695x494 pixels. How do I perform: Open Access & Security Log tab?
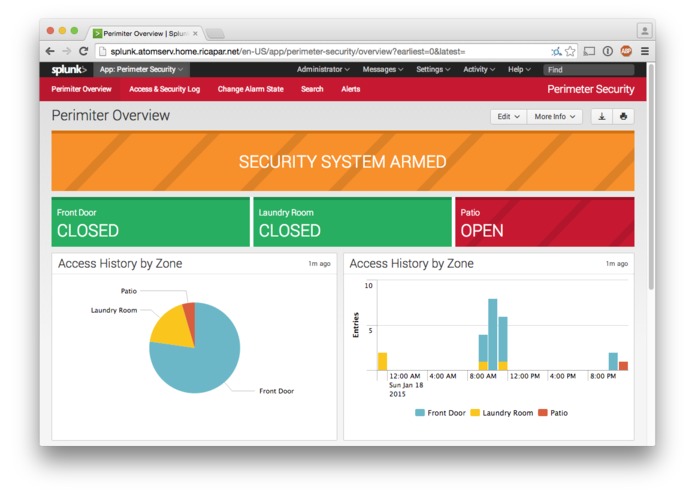[x=164, y=89]
